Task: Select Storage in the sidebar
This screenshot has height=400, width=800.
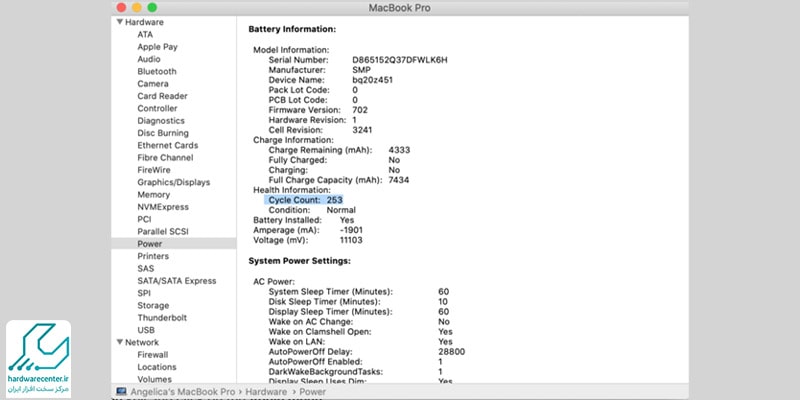Action: coord(153,305)
